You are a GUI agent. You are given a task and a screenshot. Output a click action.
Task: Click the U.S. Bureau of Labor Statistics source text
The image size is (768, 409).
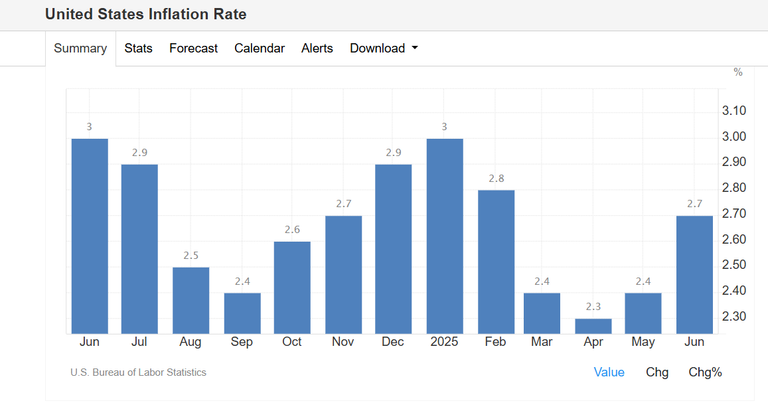[138, 372]
